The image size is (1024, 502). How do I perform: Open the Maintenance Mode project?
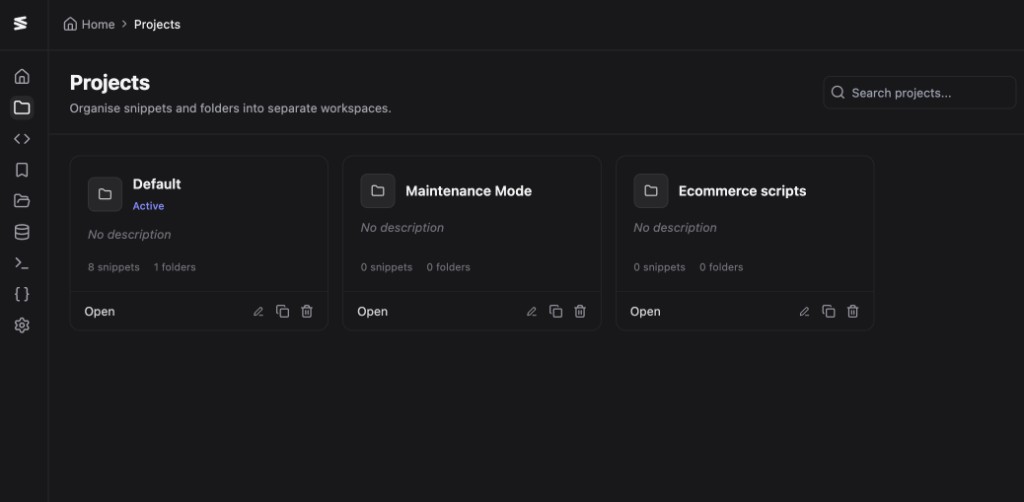tap(372, 311)
